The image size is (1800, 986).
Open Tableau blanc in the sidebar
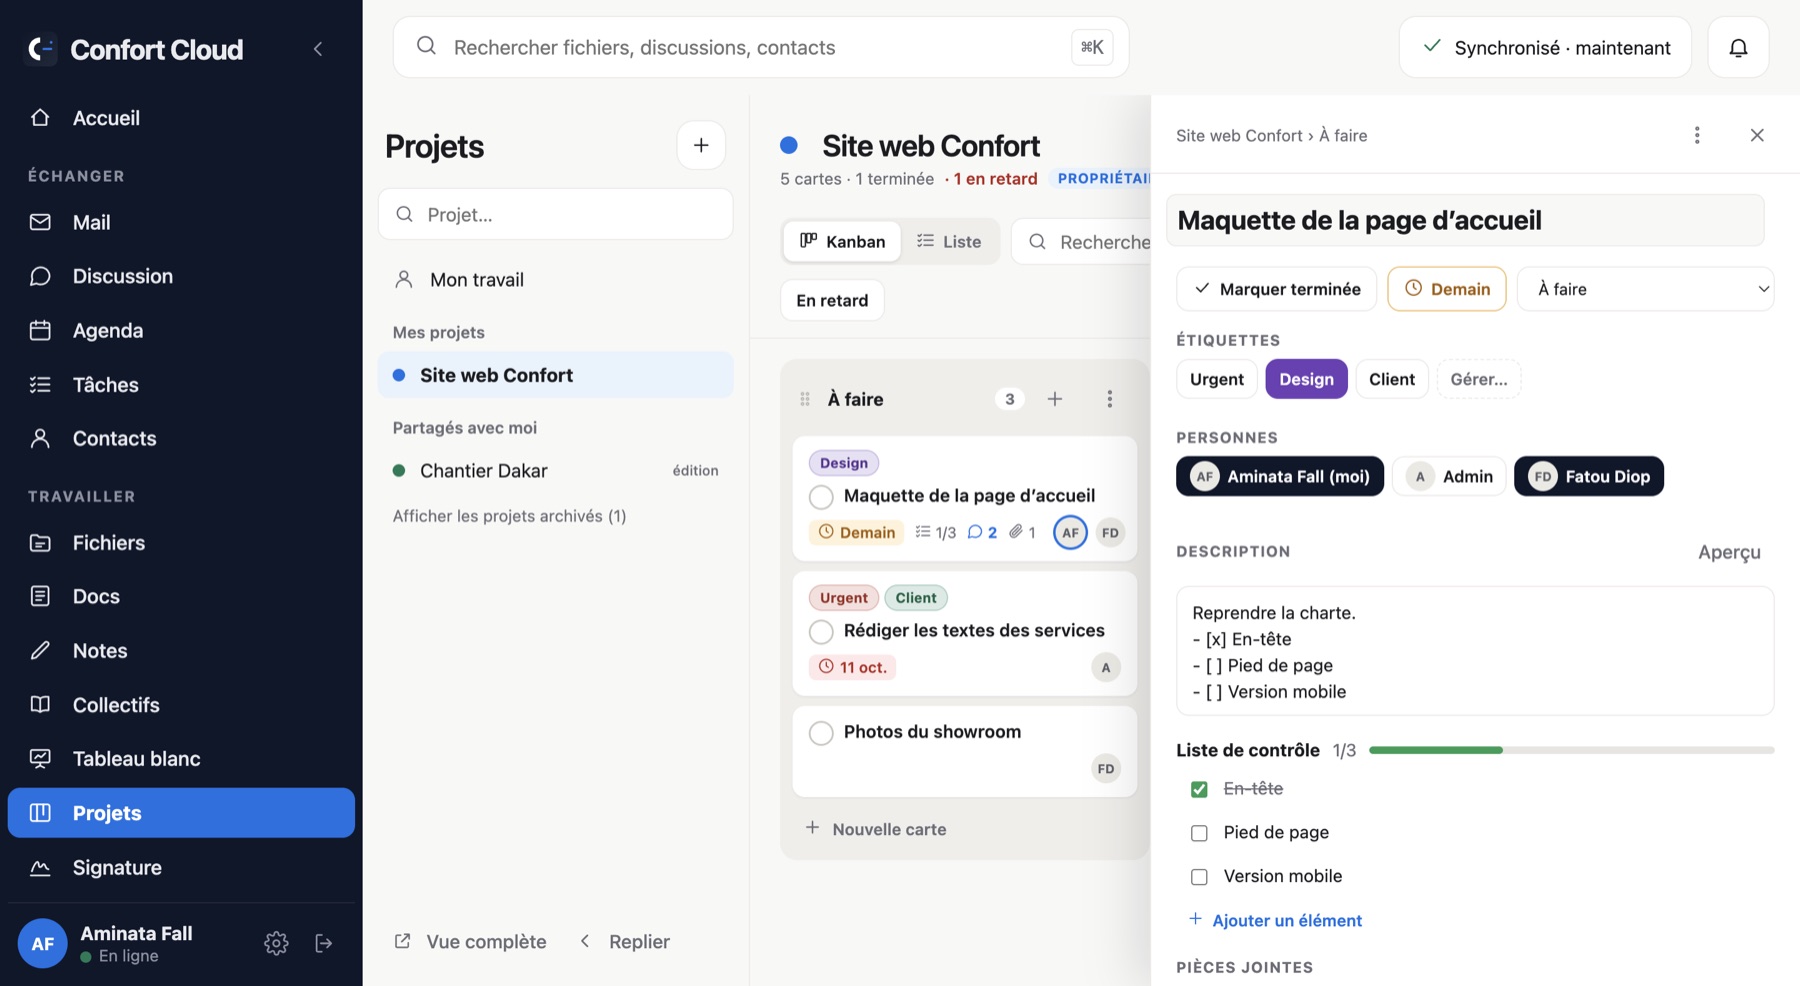[x=181, y=759]
